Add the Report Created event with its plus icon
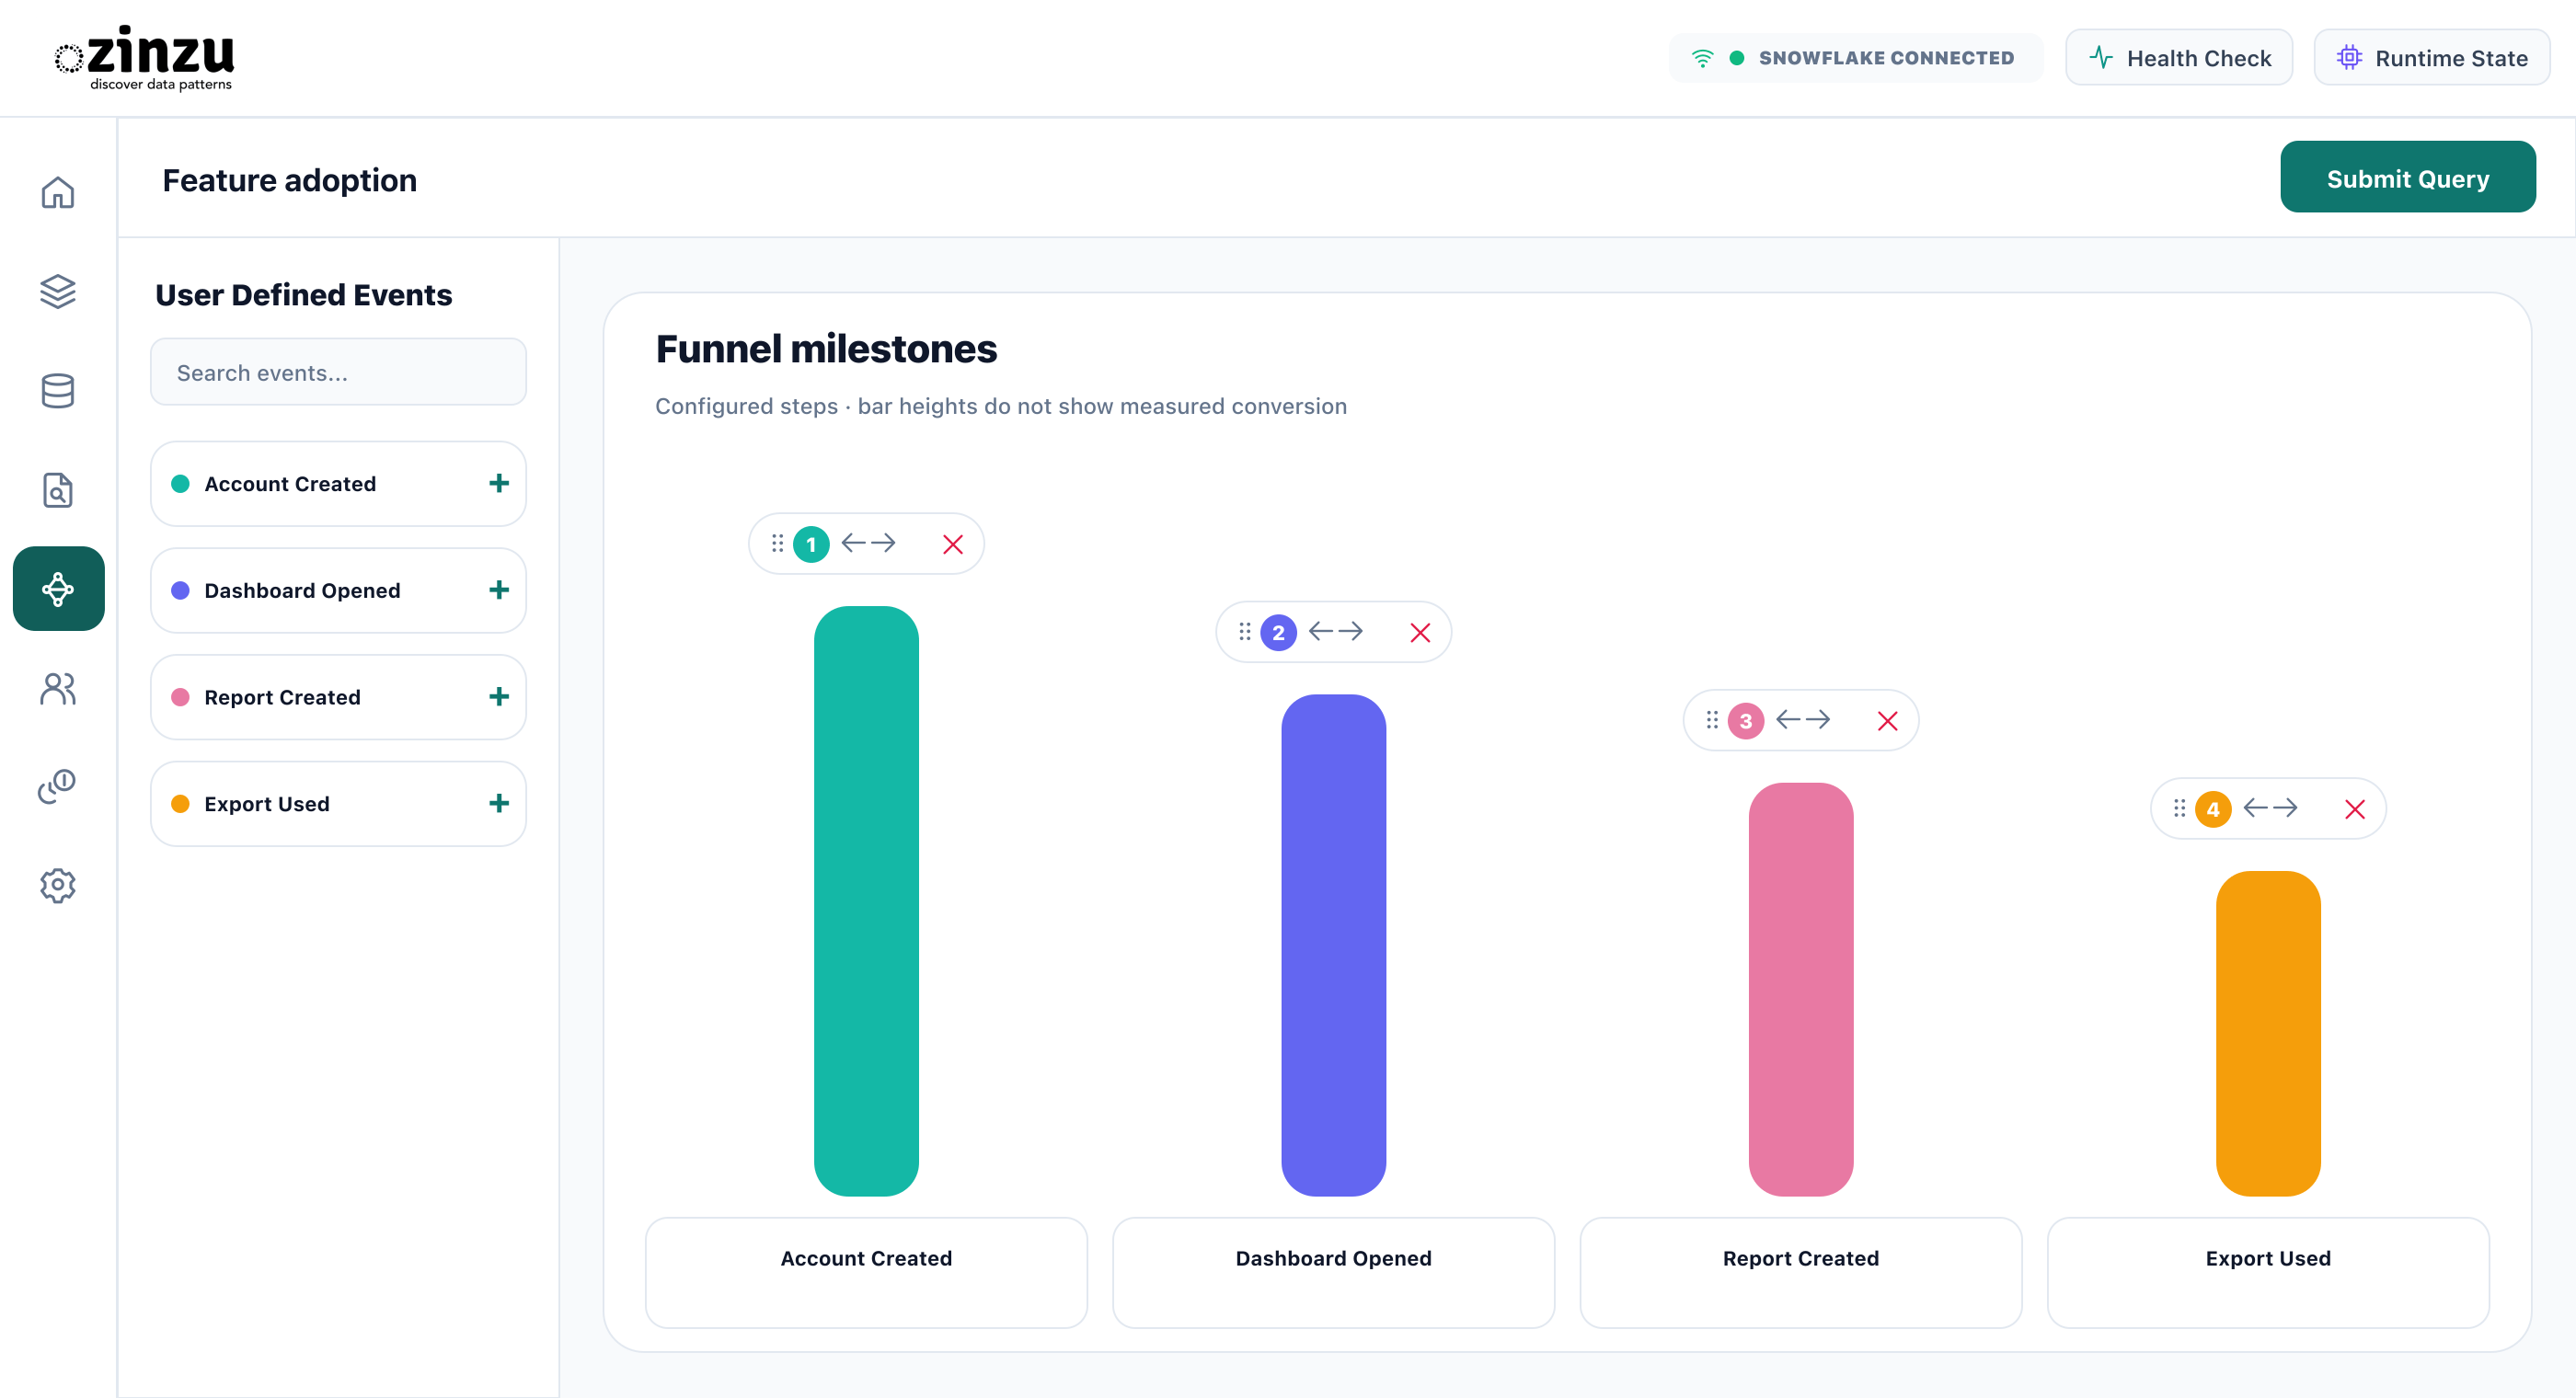 coord(499,697)
